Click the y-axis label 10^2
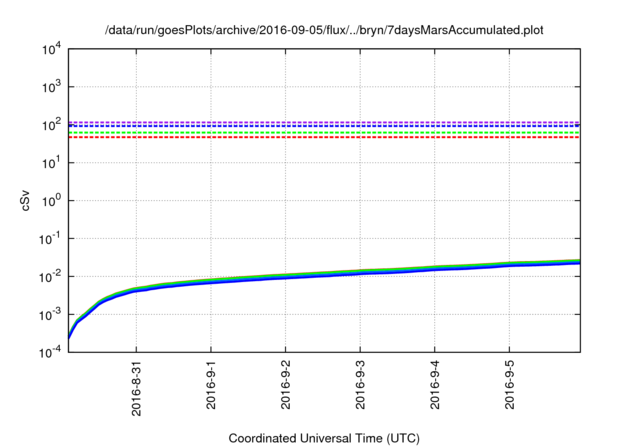This screenshot has width=640, height=448. point(51,125)
